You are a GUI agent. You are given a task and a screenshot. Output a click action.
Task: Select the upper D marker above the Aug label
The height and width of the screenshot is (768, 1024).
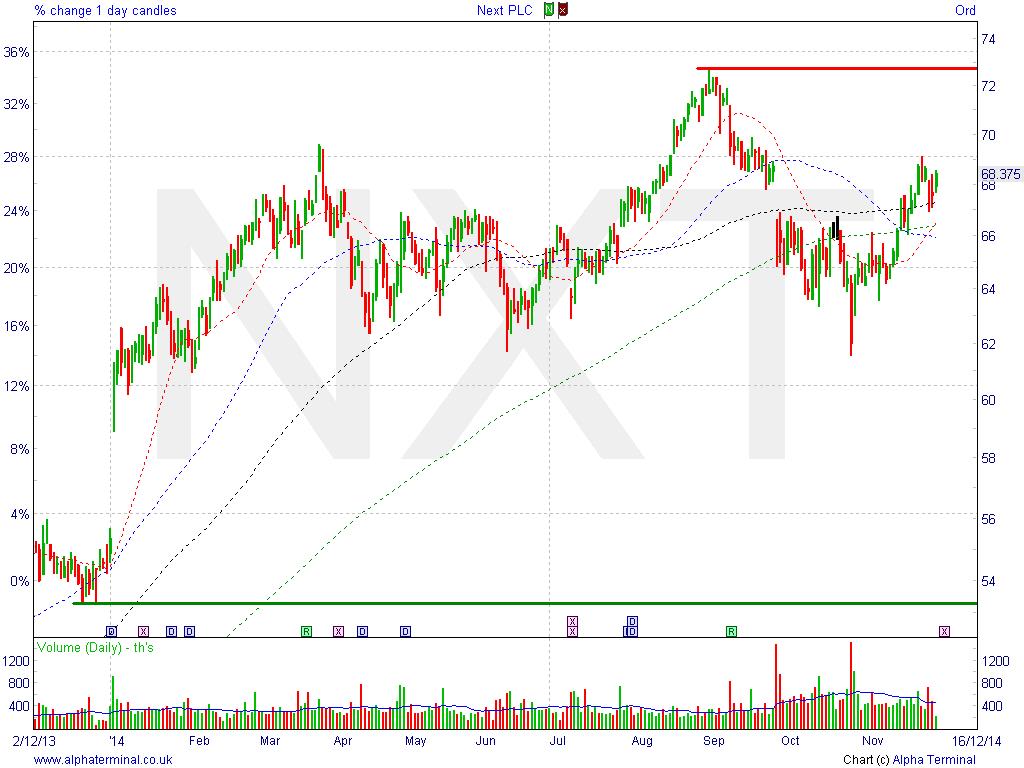pyautogui.click(x=632, y=621)
